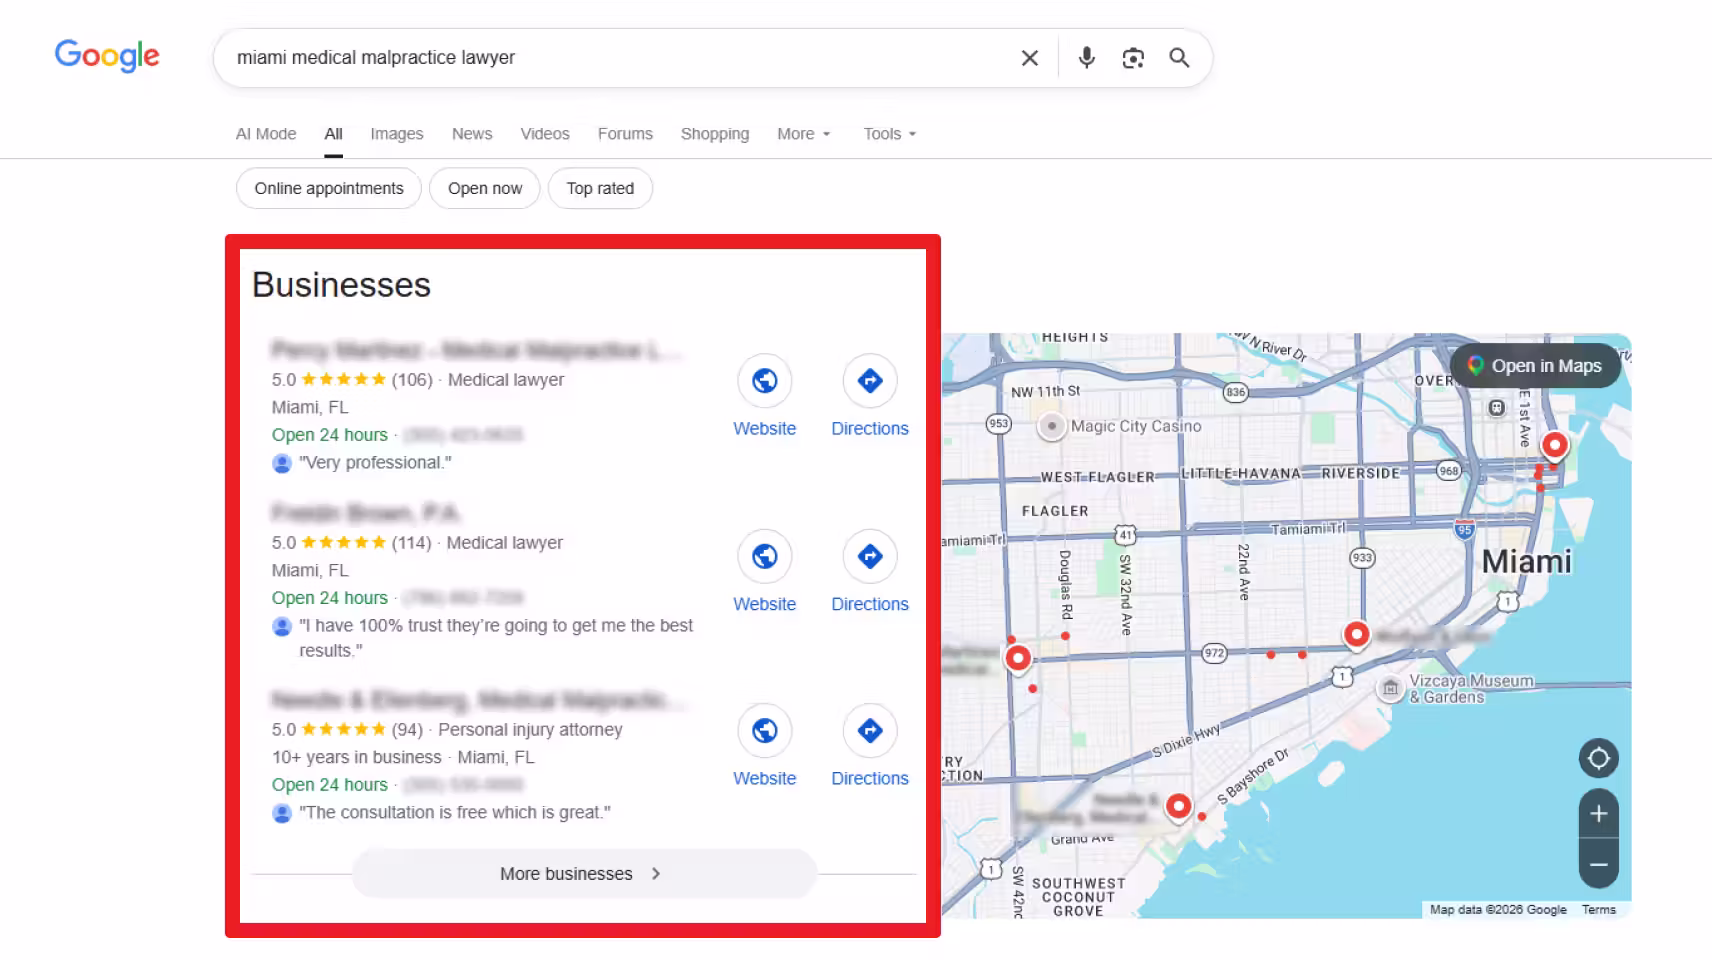Switch to the AI Mode tab
Screen dimensions: 1712x960
coord(266,133)
